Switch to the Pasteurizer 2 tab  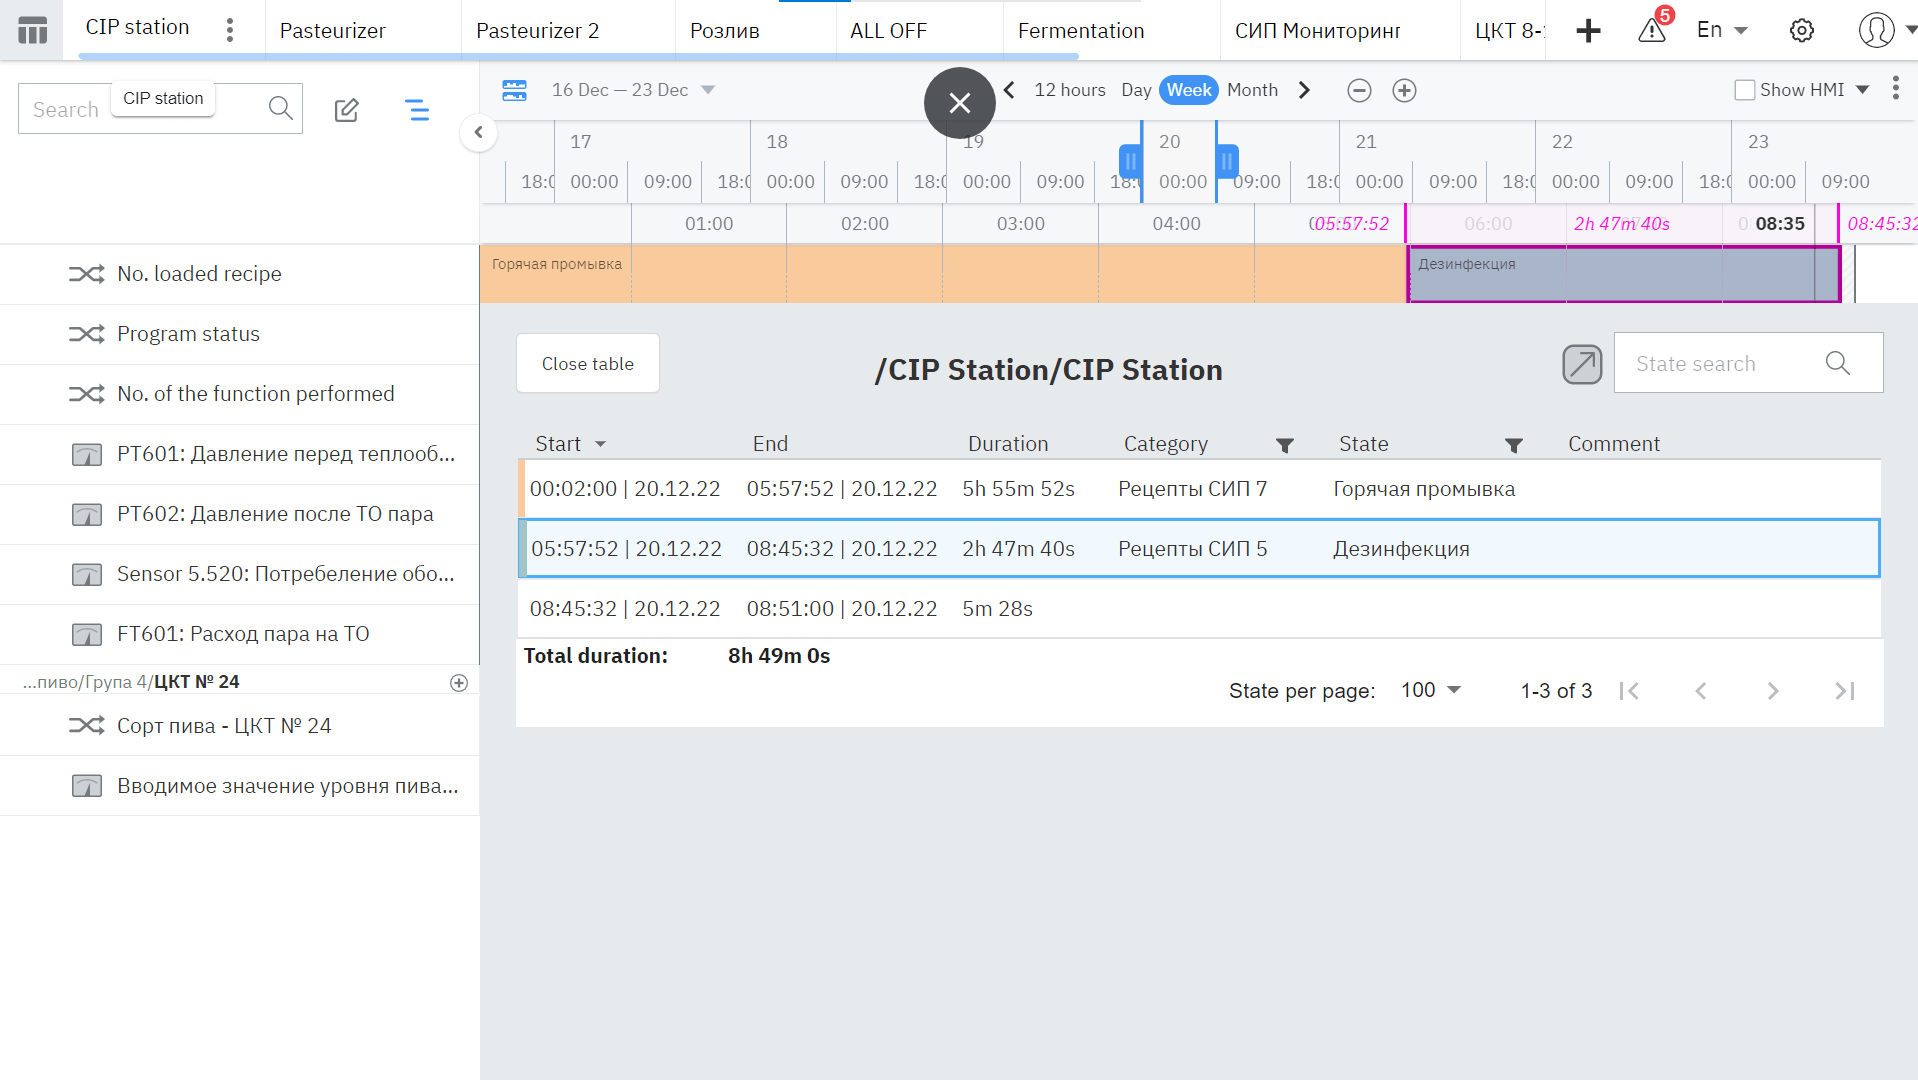(x=537, y=30)
